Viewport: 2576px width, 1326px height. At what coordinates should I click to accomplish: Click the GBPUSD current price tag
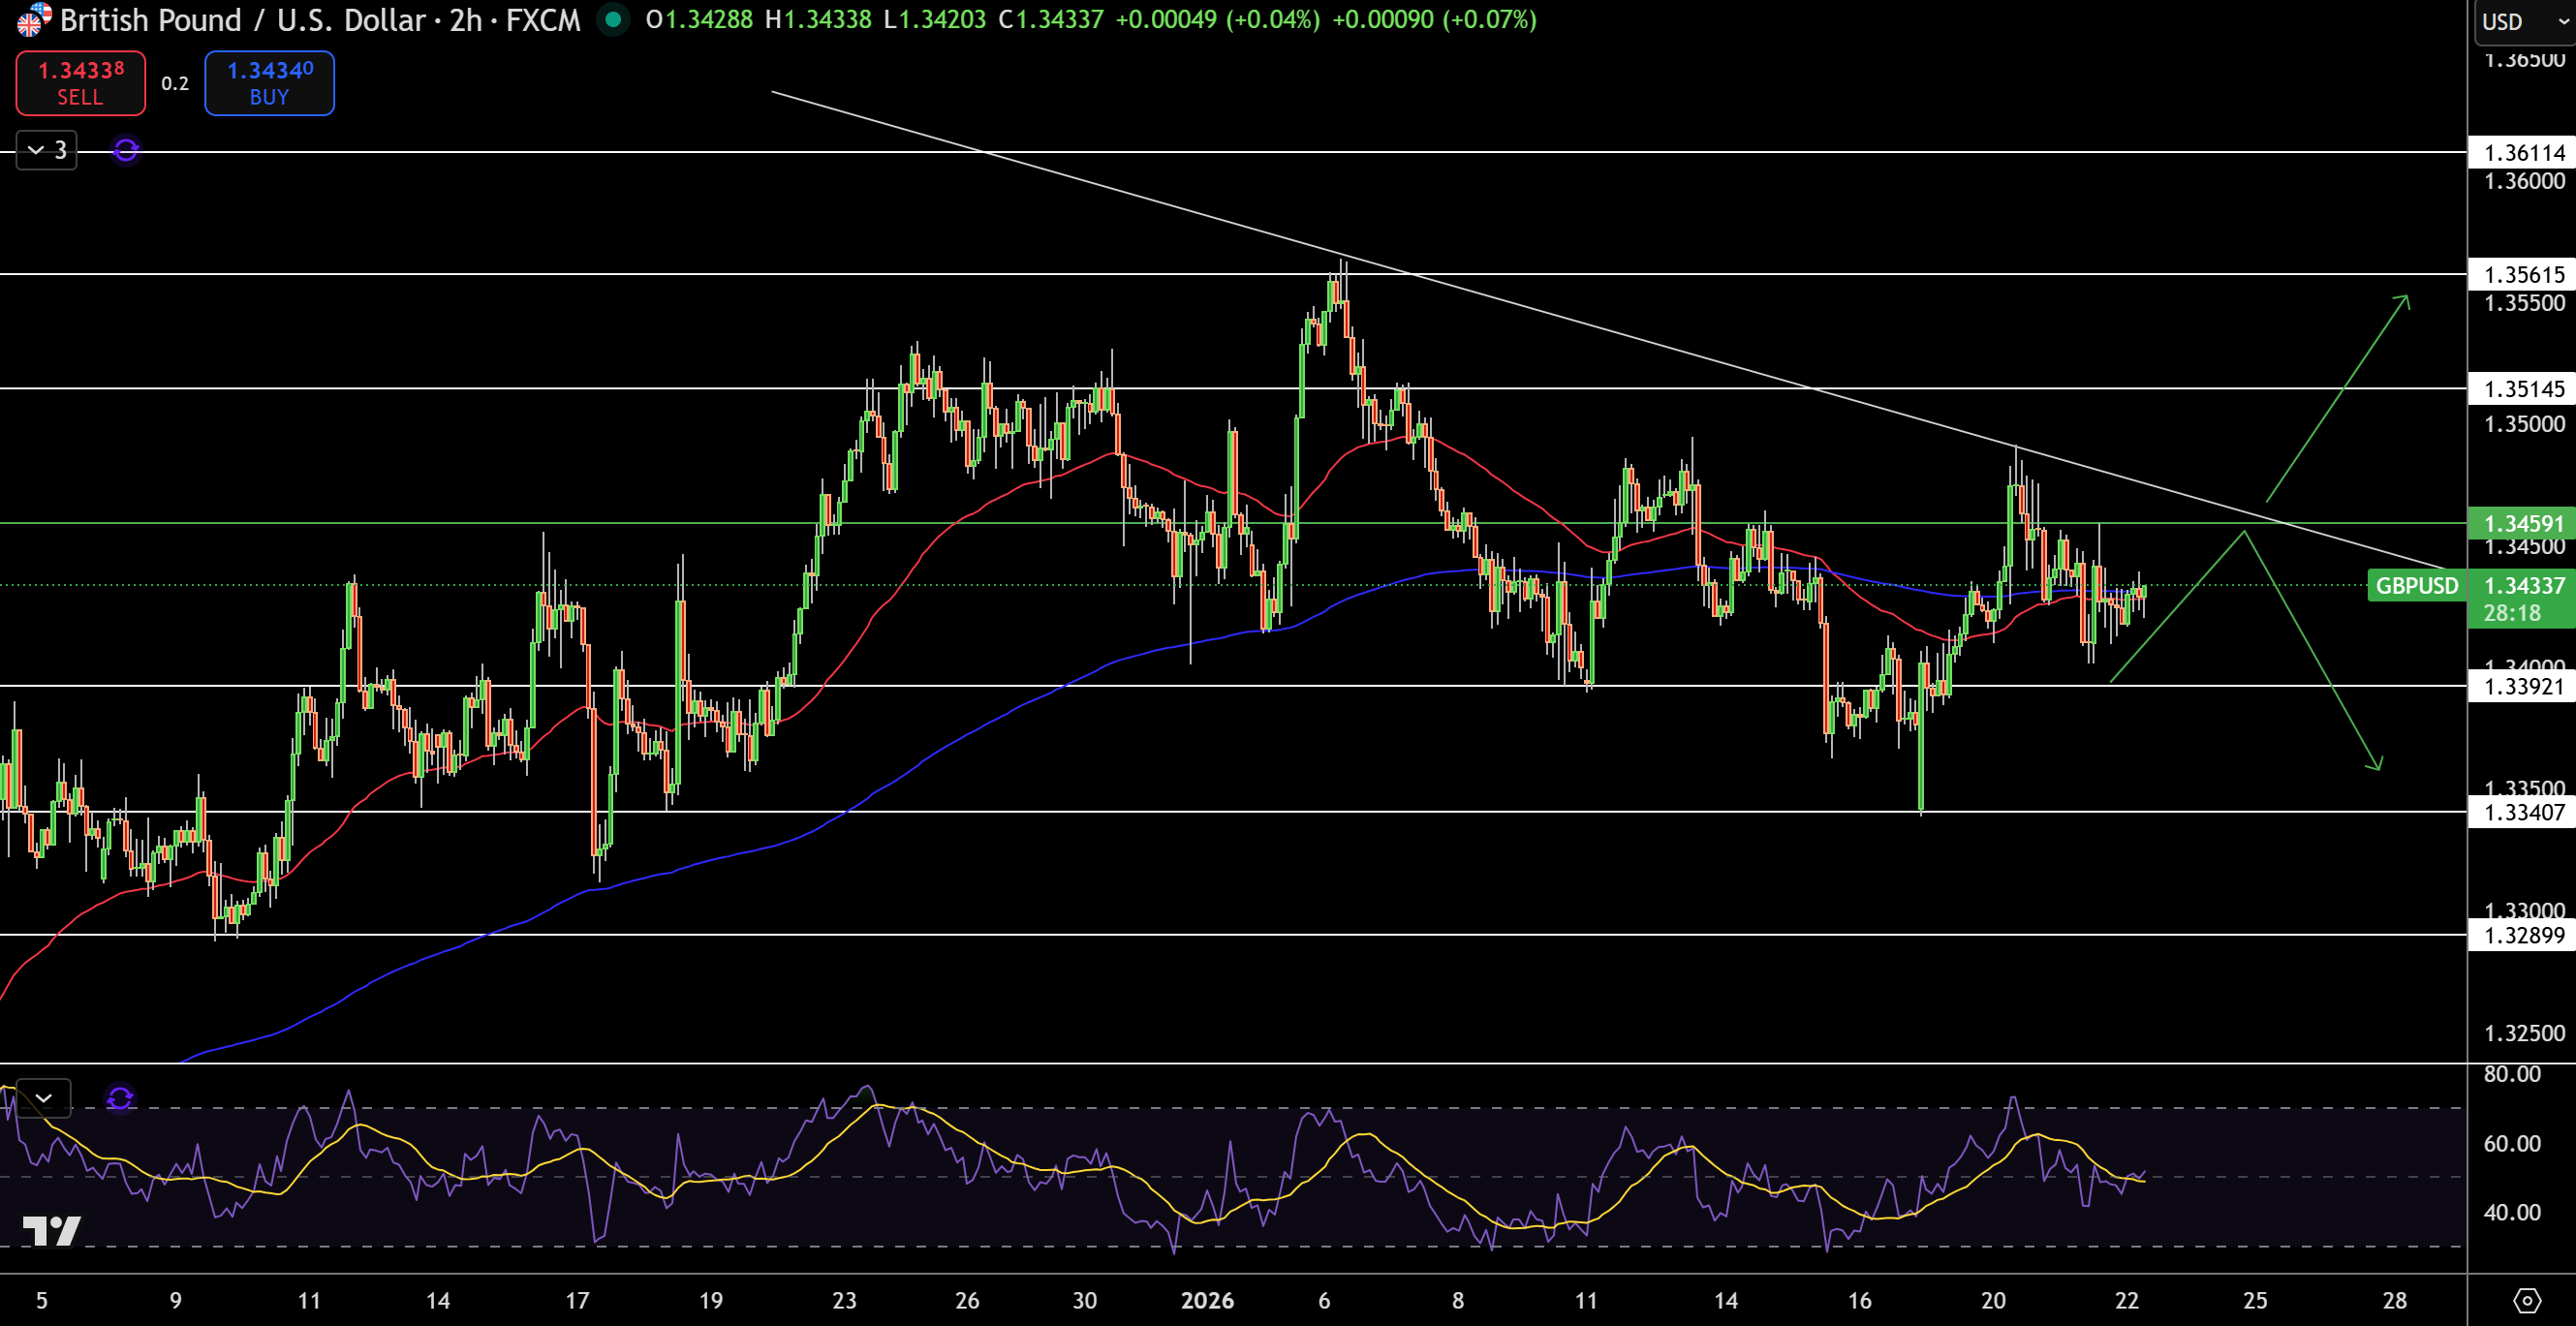click(2416, 585)
